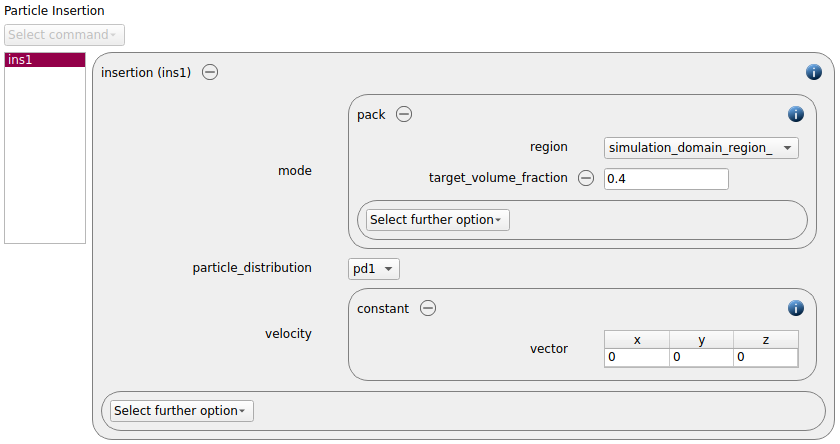Open info for insertion (ins1) panel
This screenshot has width=840, height=444.
(x=814, y=72)
